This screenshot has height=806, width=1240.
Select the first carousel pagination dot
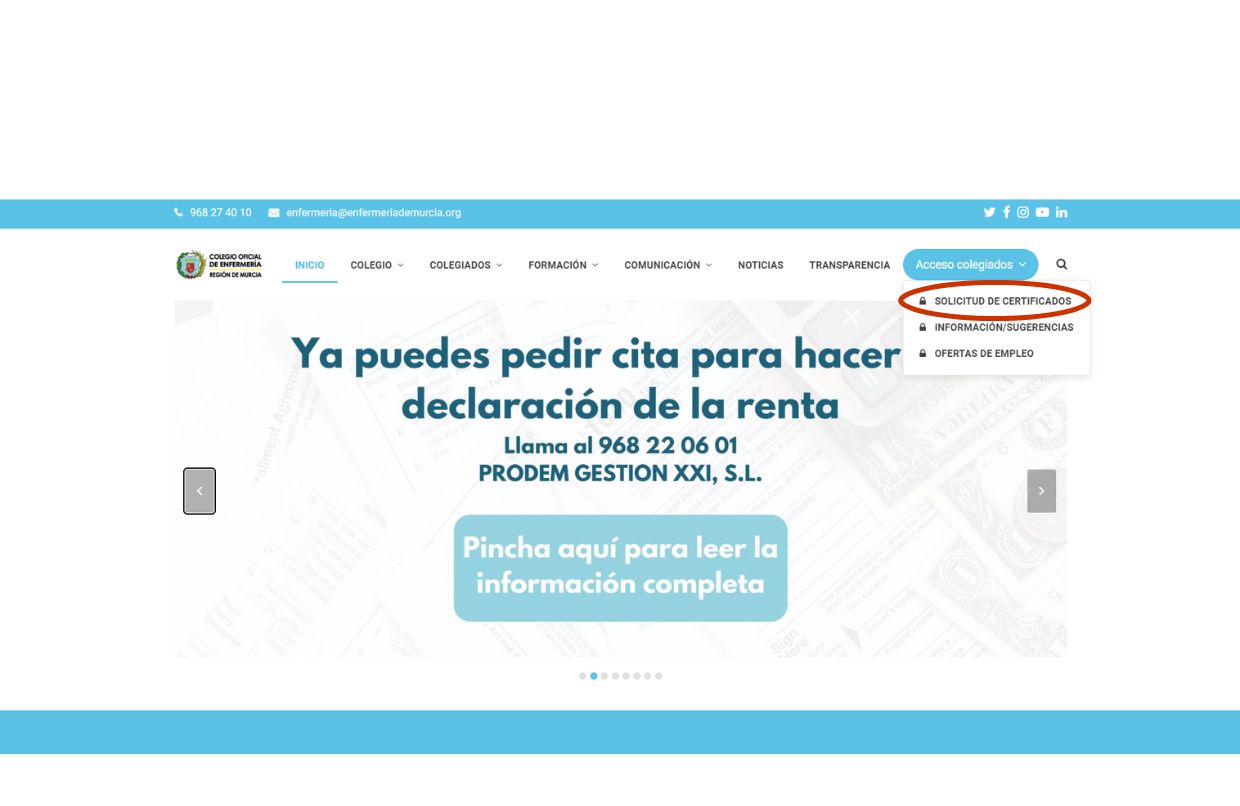[583, 676]
